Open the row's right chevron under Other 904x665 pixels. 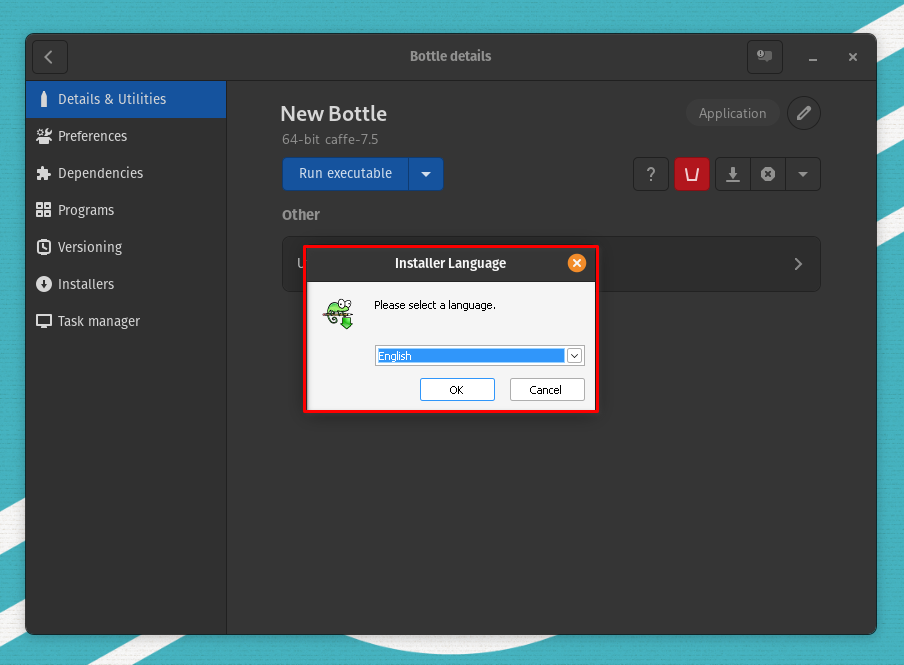point(798,264)
